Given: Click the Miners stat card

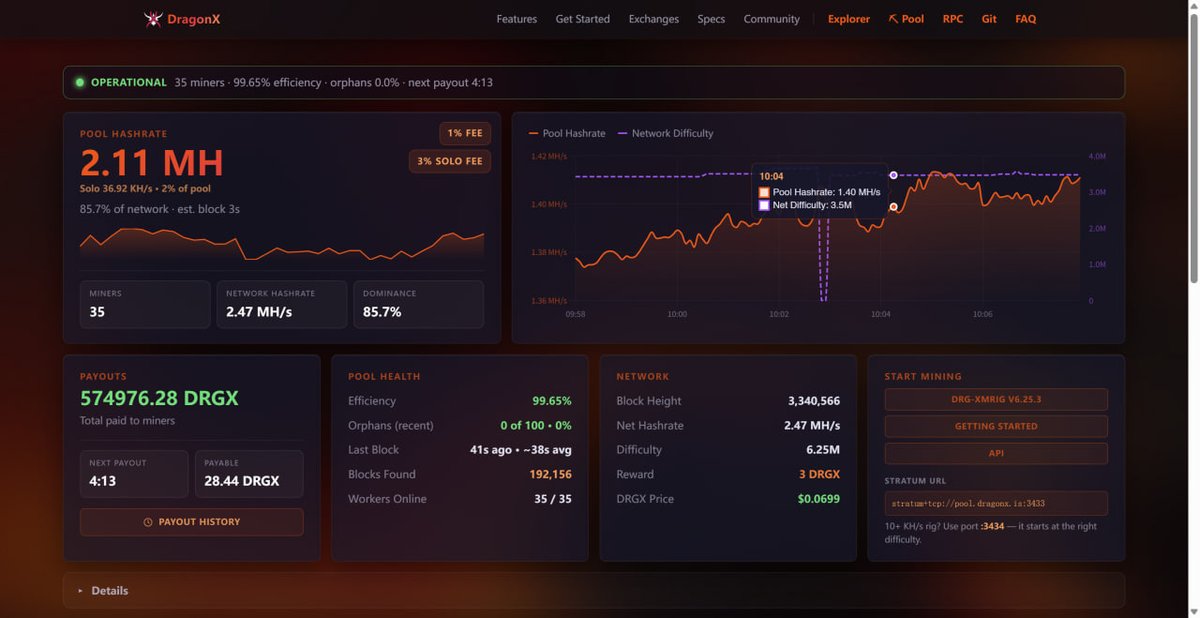Looking at the screenshot, I should click(x=145, y=304).
